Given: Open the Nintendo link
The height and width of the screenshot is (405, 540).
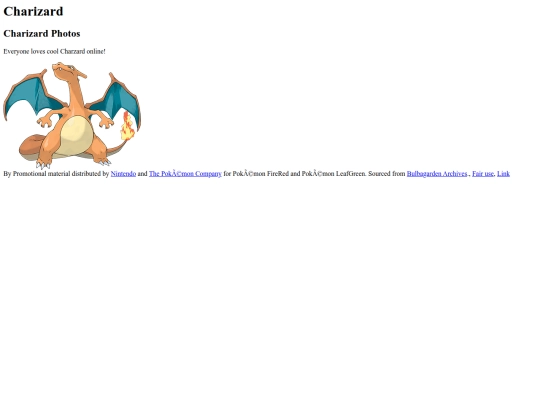Looking at the screenshot, I should [x=123, y=174].
